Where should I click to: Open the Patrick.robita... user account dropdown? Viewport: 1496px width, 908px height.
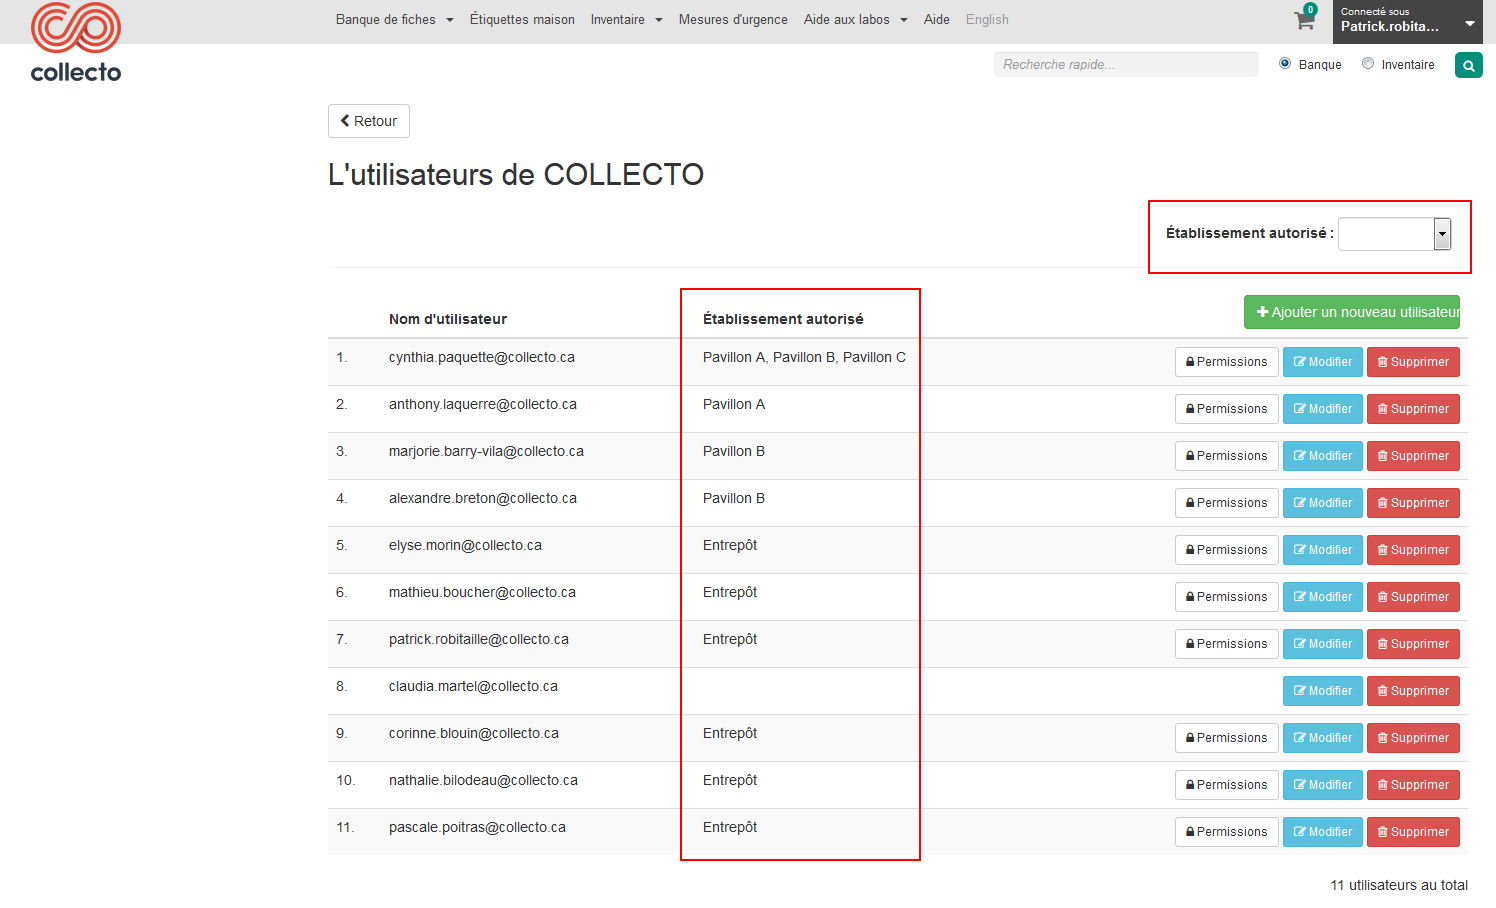click(x=1407, y=22)
